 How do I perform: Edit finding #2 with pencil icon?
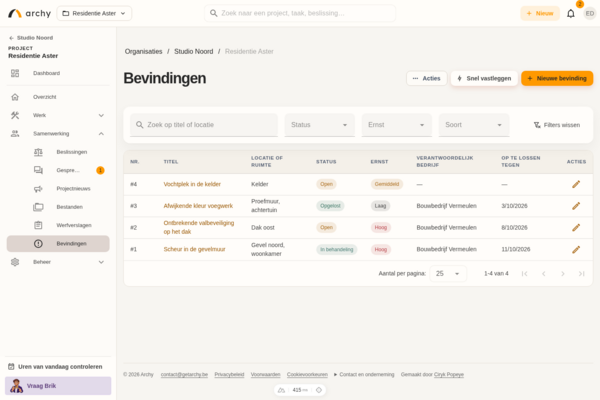coord(576,227)
